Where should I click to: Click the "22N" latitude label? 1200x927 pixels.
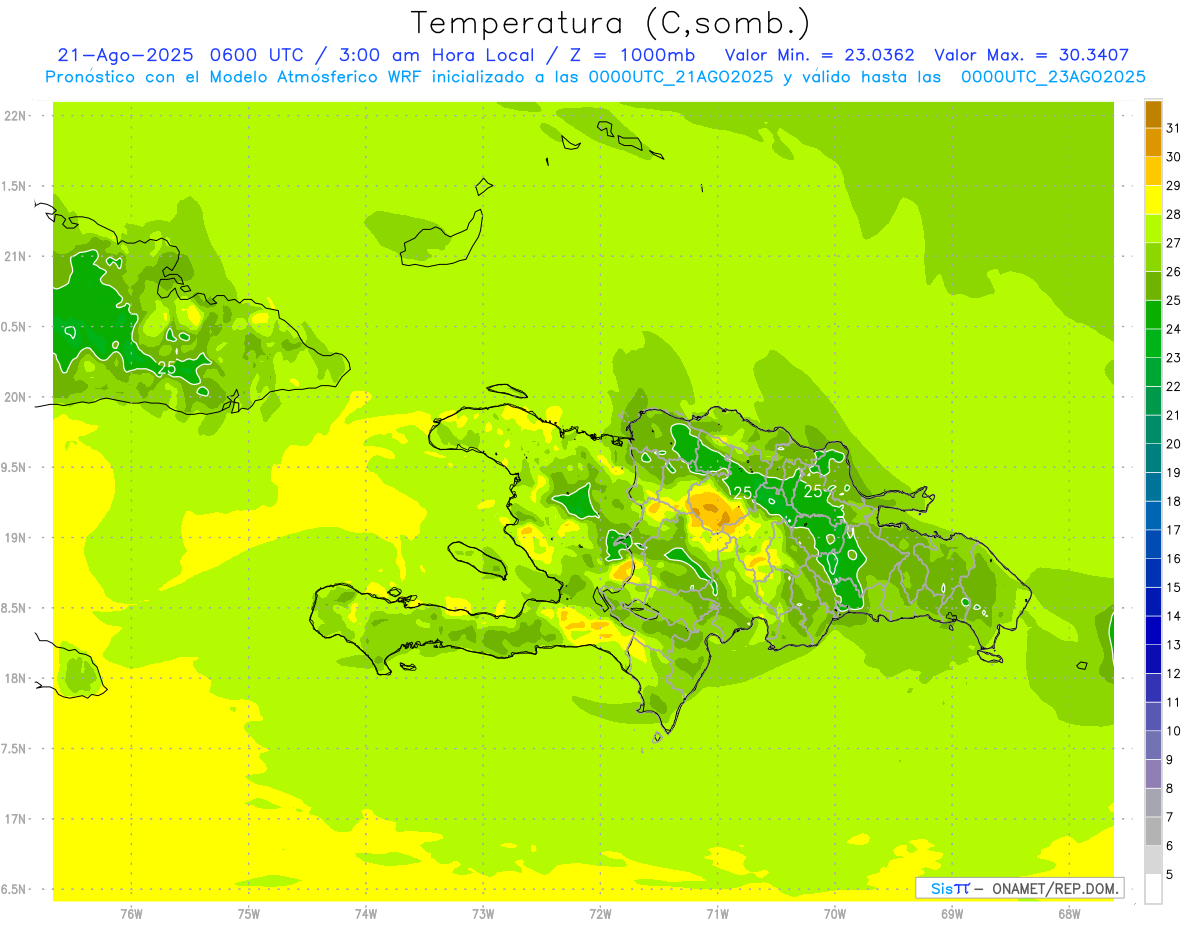click(15, 116)
